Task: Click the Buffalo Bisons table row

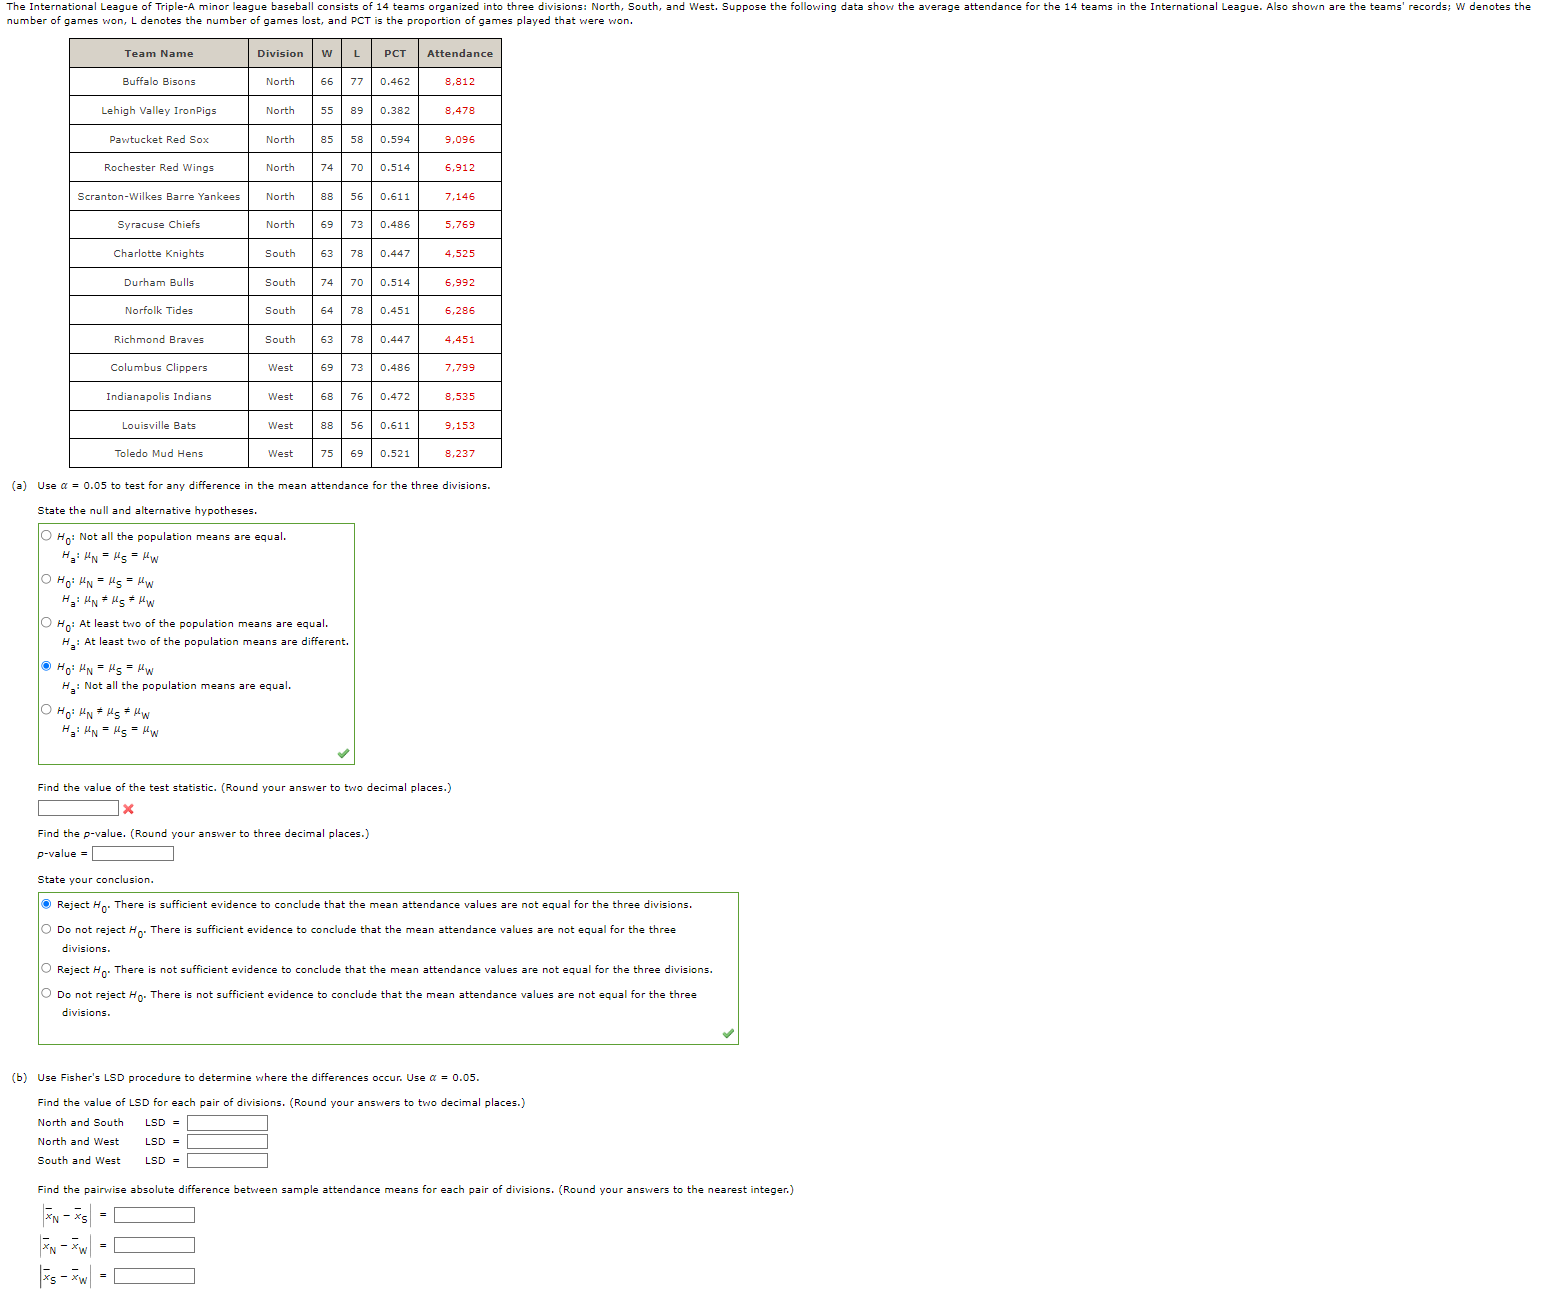Action: (x=158, y=81)
